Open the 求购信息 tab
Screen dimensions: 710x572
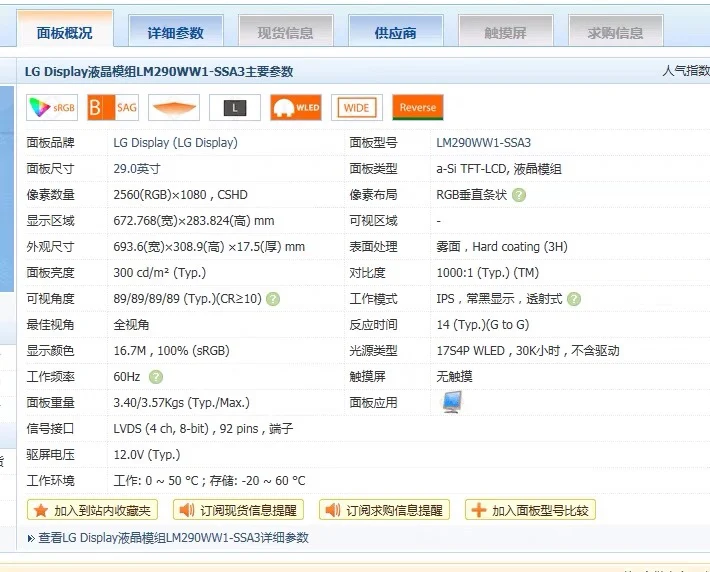[616, 32]
